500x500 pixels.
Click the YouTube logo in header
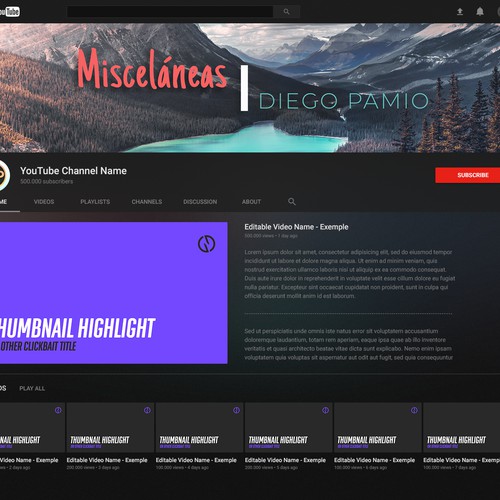pos(10,12)
